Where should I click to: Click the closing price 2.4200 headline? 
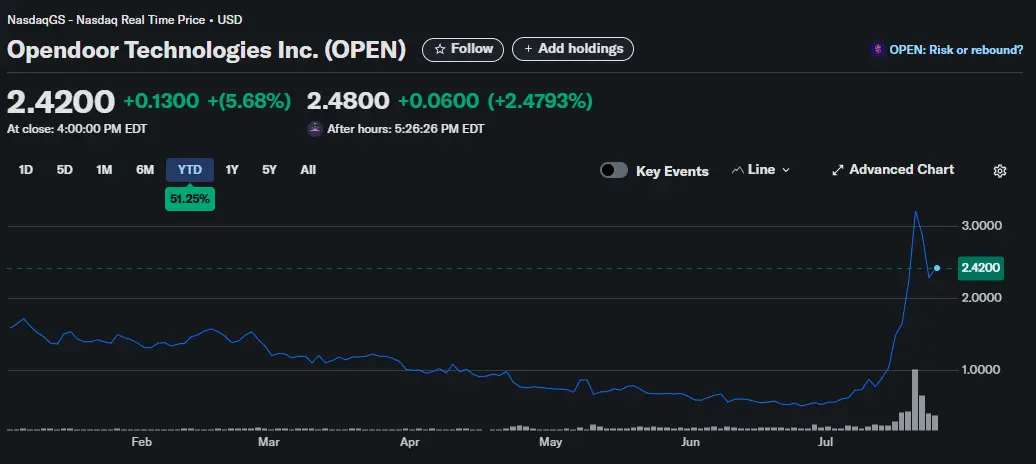(61, 102)
